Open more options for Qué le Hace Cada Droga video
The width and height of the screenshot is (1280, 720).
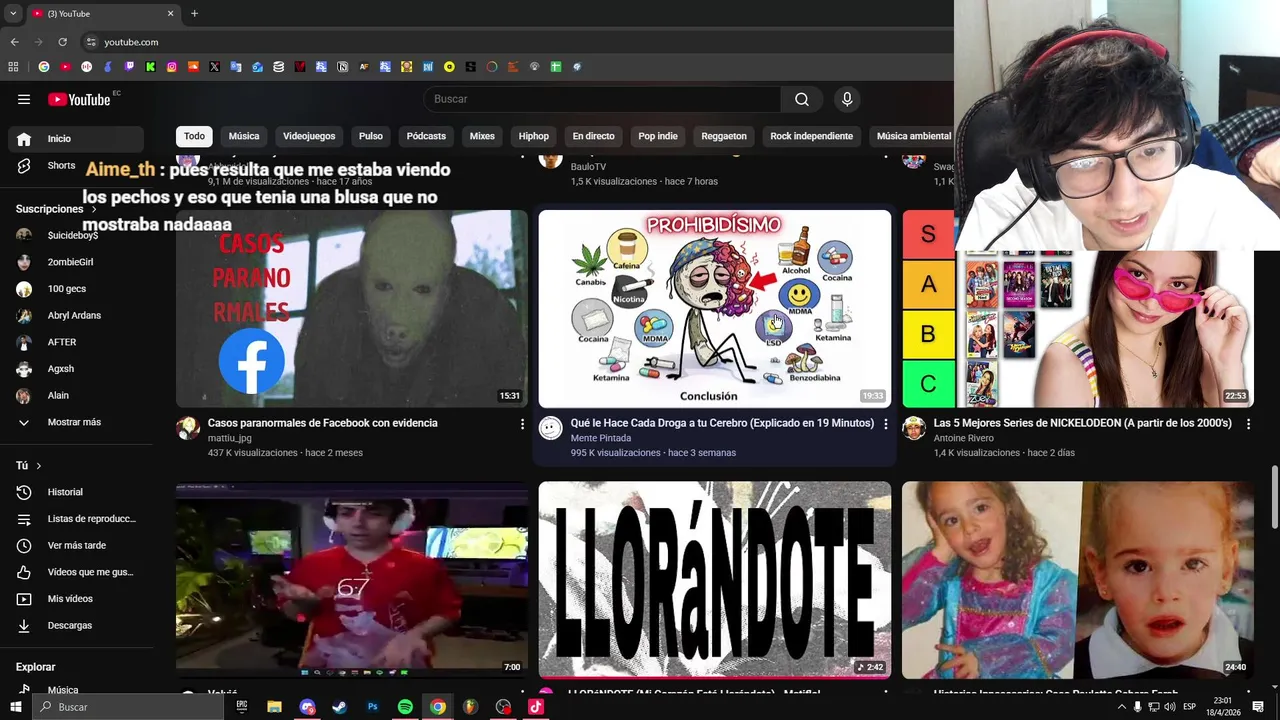pos(885,424)
